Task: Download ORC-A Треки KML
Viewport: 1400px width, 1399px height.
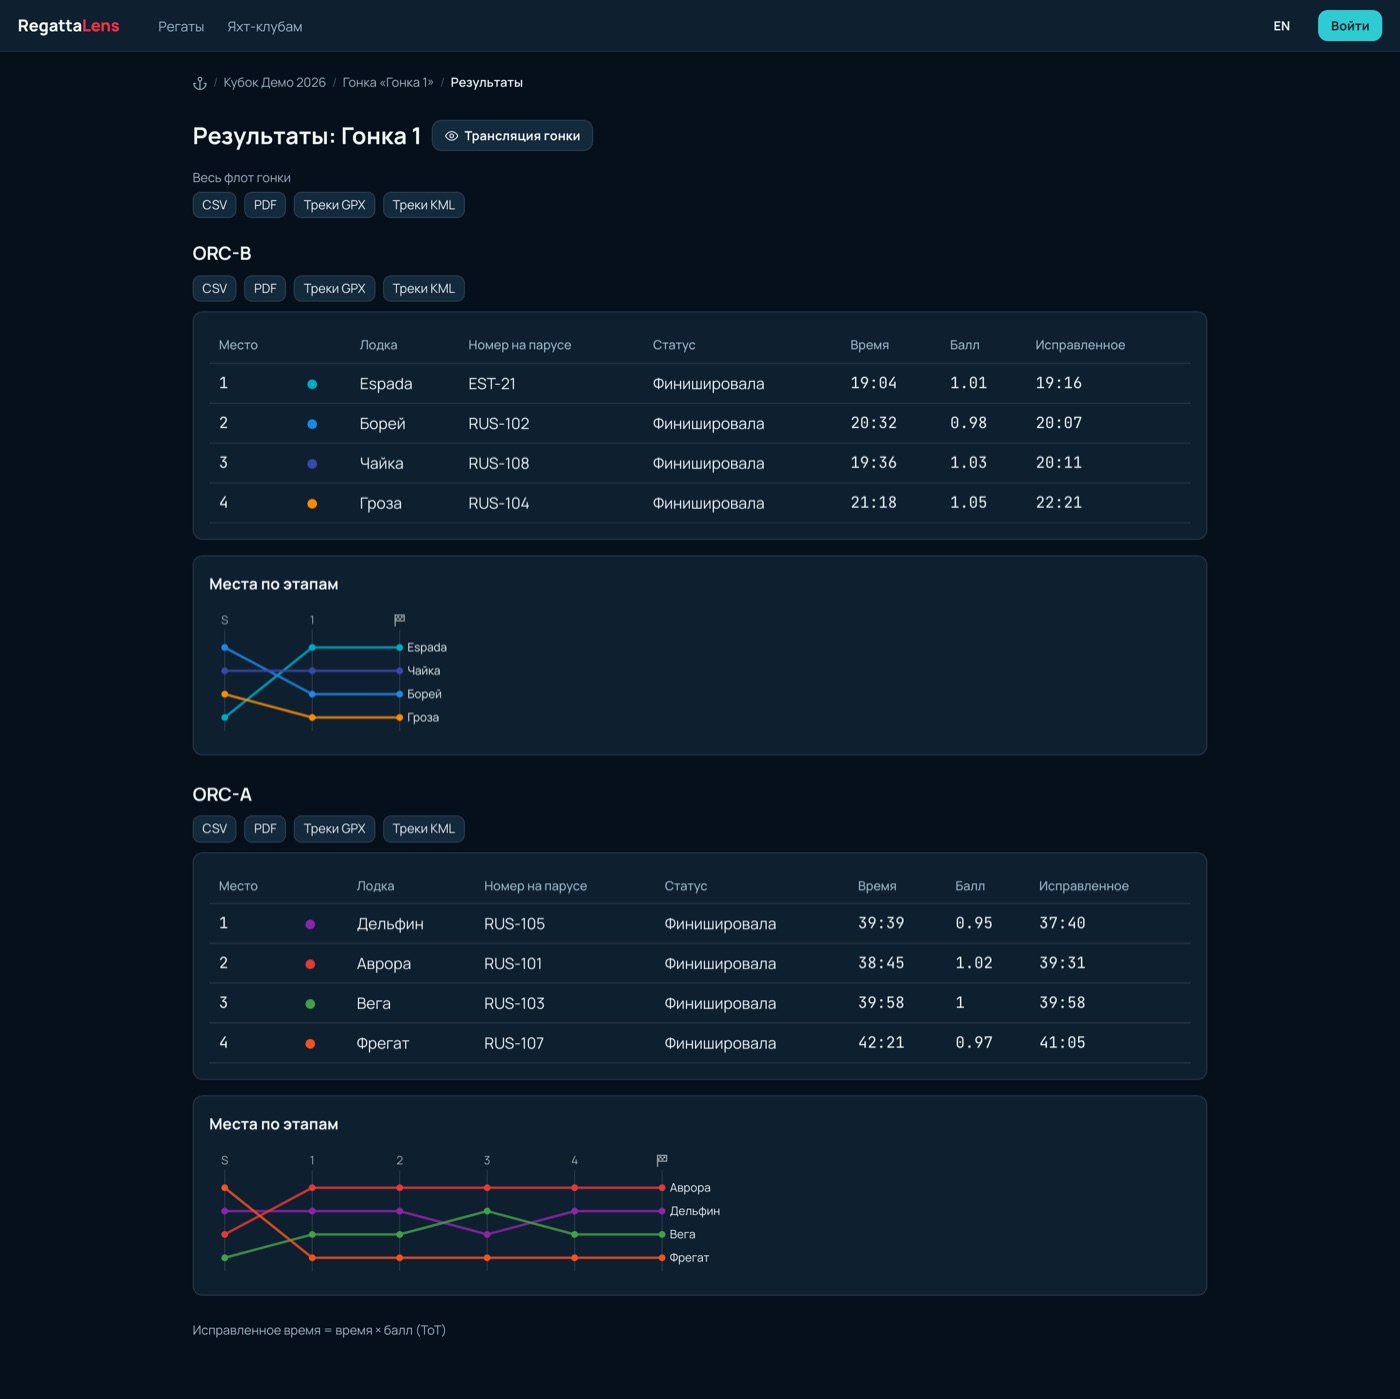Action: pos(424,829)
